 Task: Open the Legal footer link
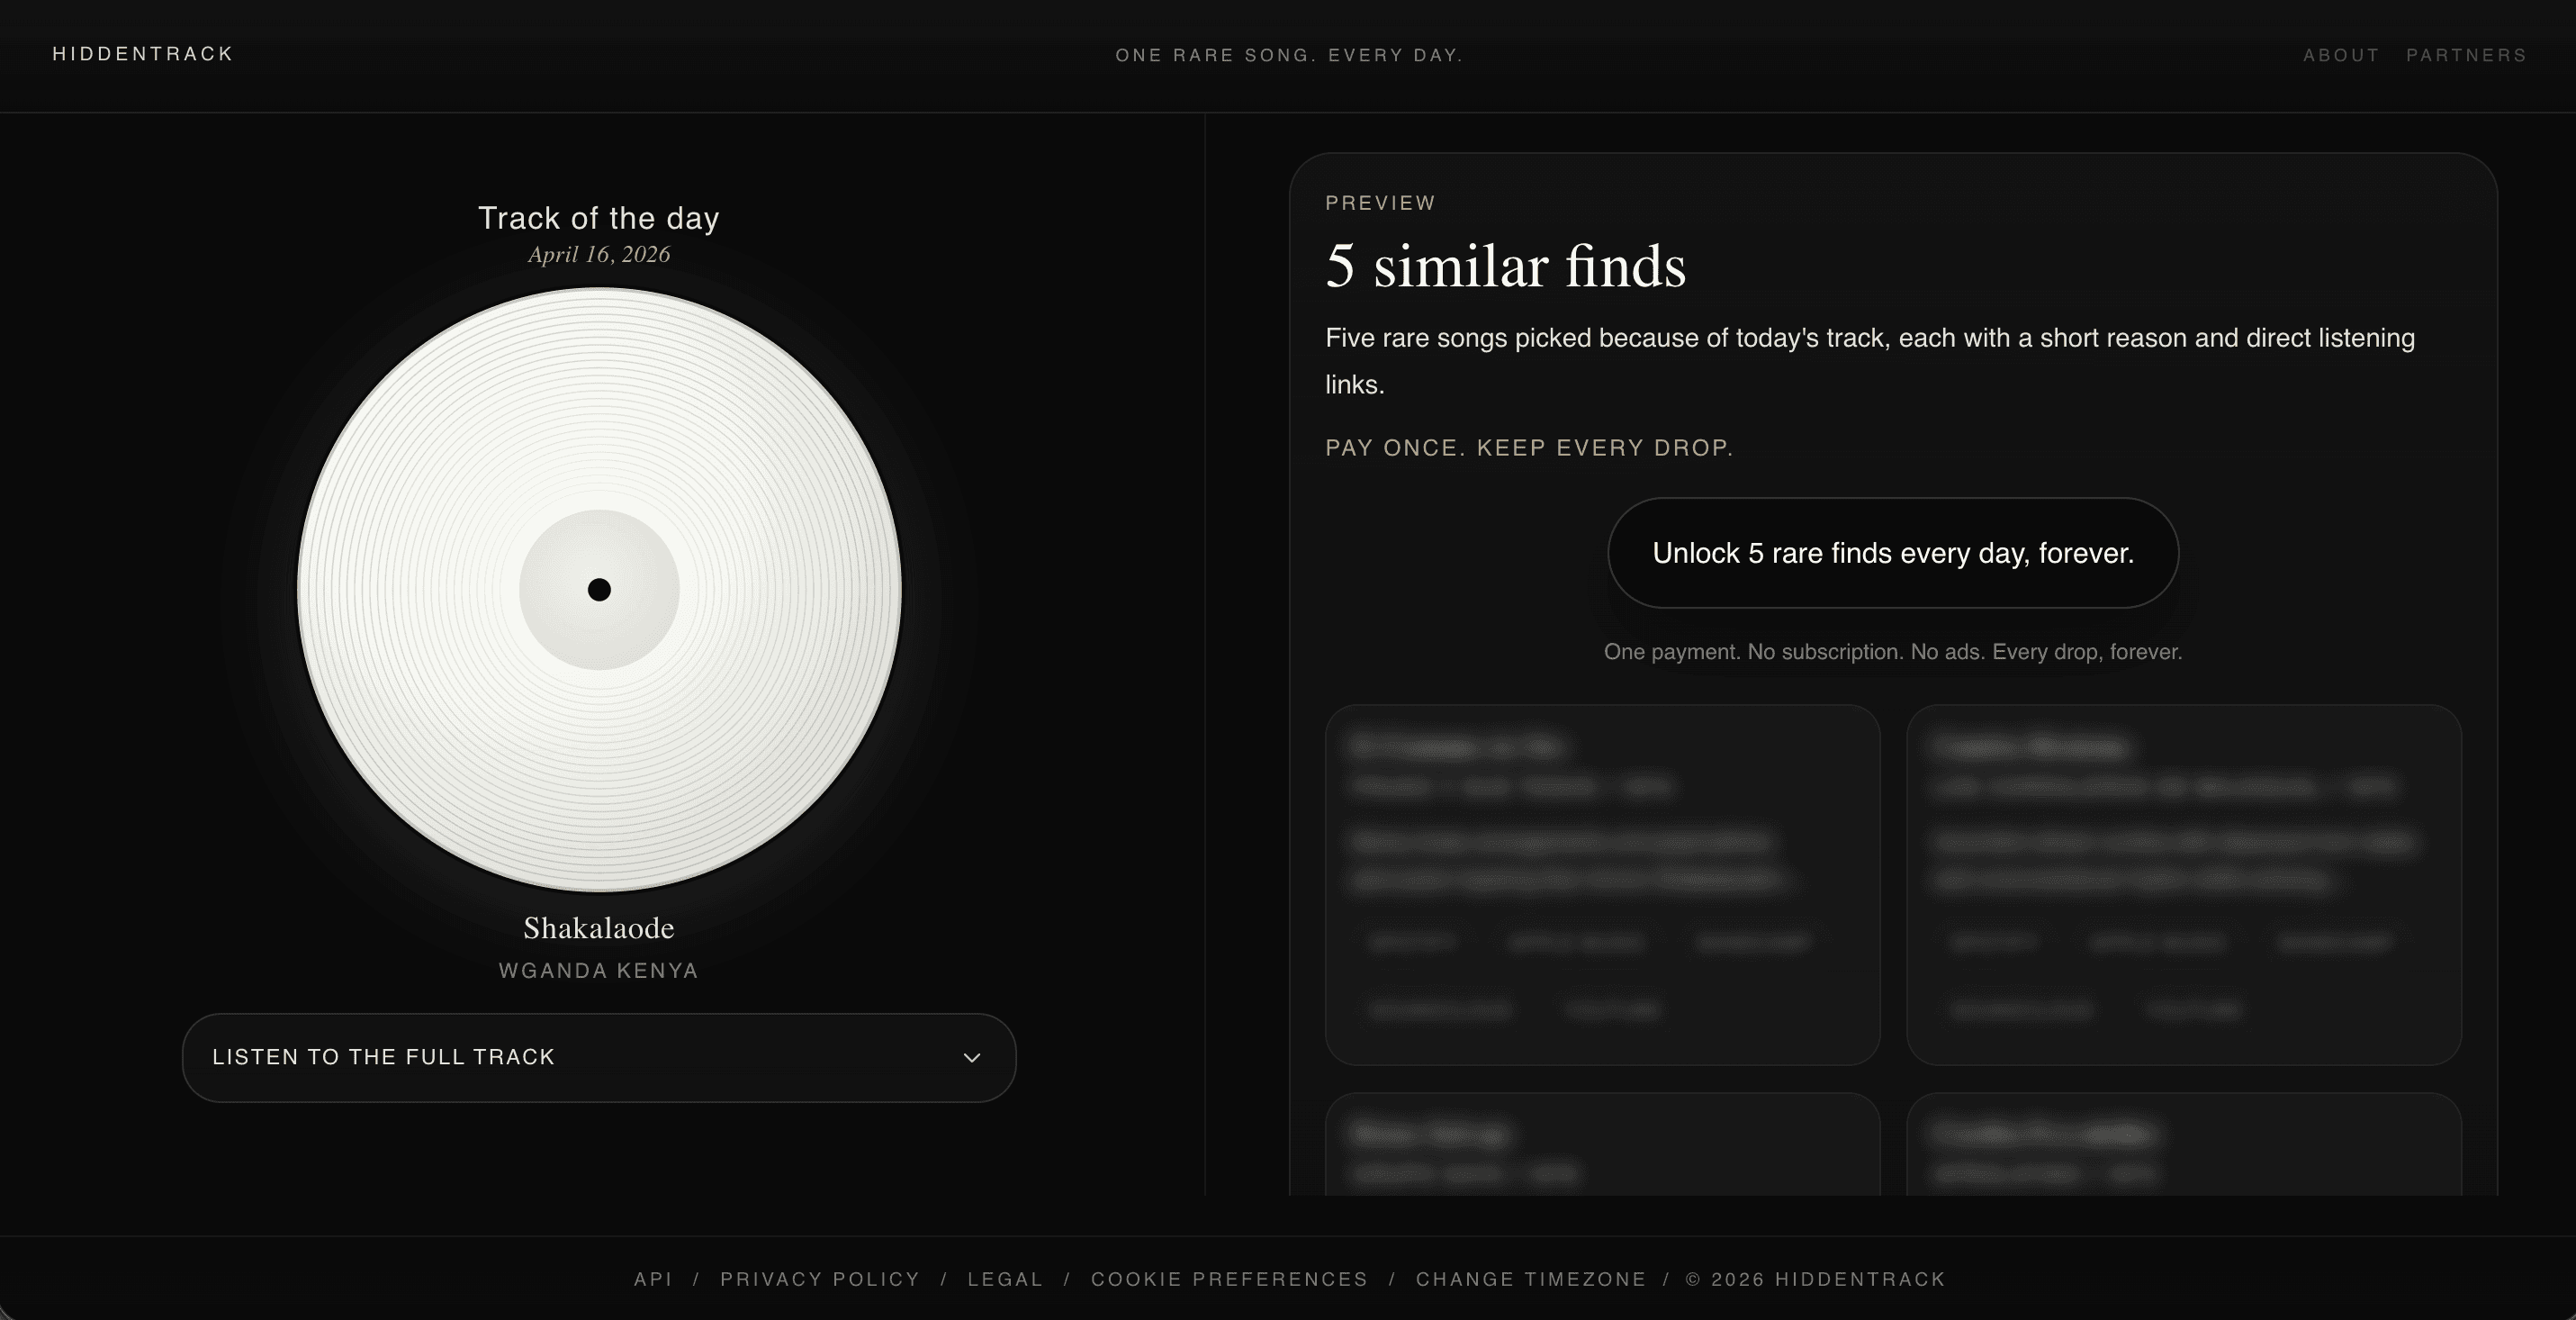pyautogui.click(x=1005, y=1279)
